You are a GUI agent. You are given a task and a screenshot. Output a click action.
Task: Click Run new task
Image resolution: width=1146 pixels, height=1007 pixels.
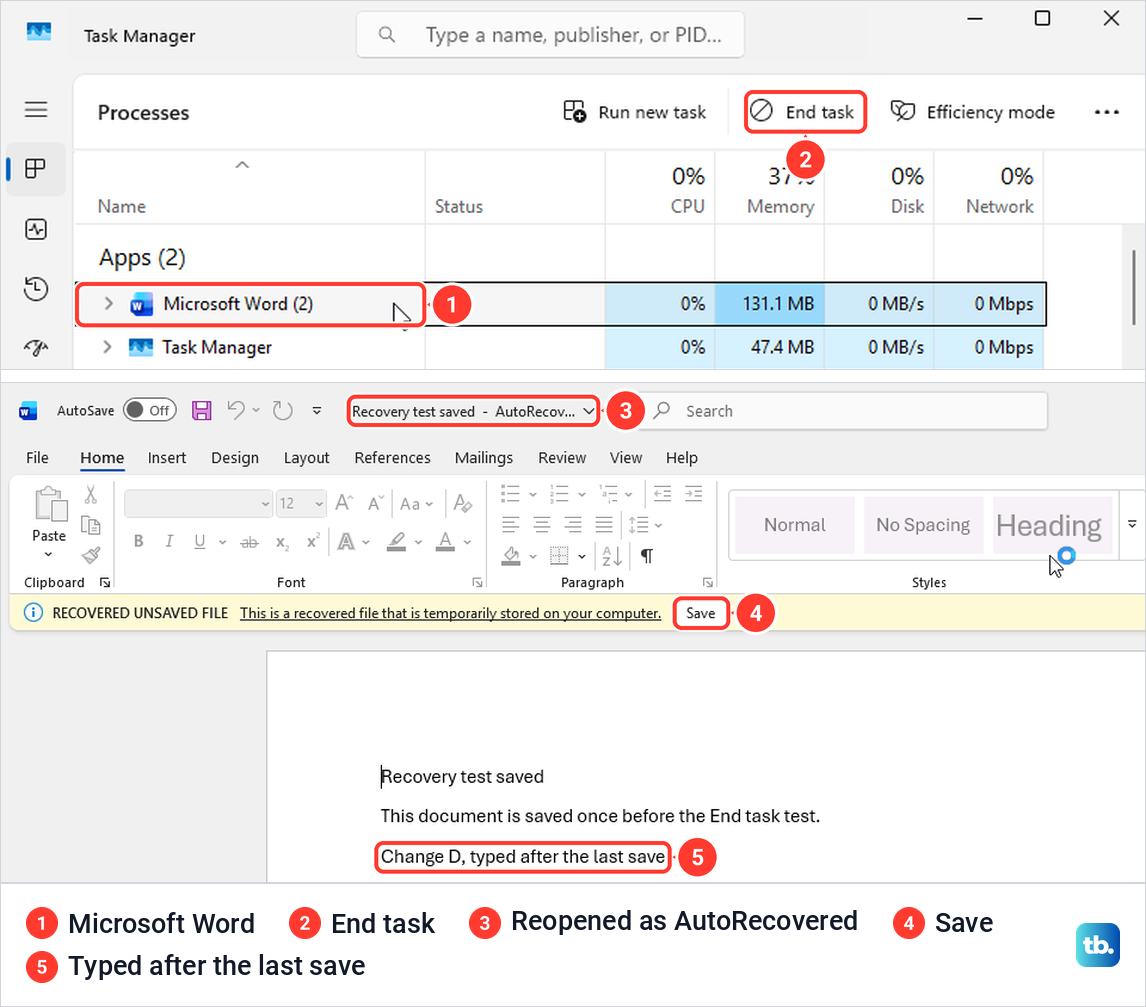coord(634,112)
